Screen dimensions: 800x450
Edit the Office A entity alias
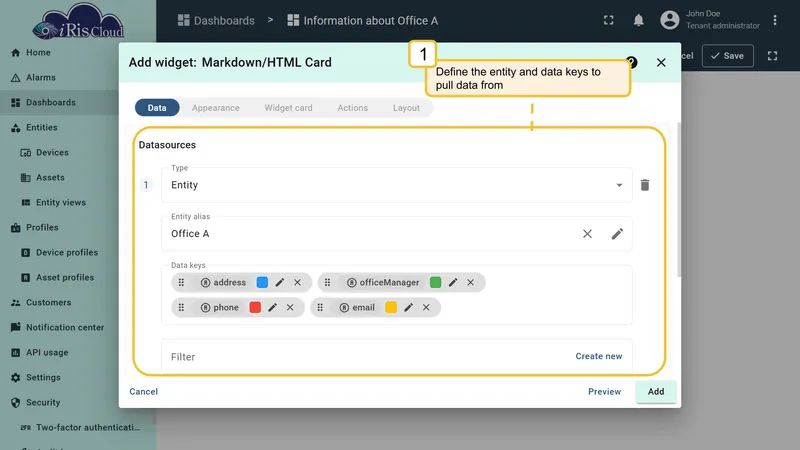(x=617, y=234)
